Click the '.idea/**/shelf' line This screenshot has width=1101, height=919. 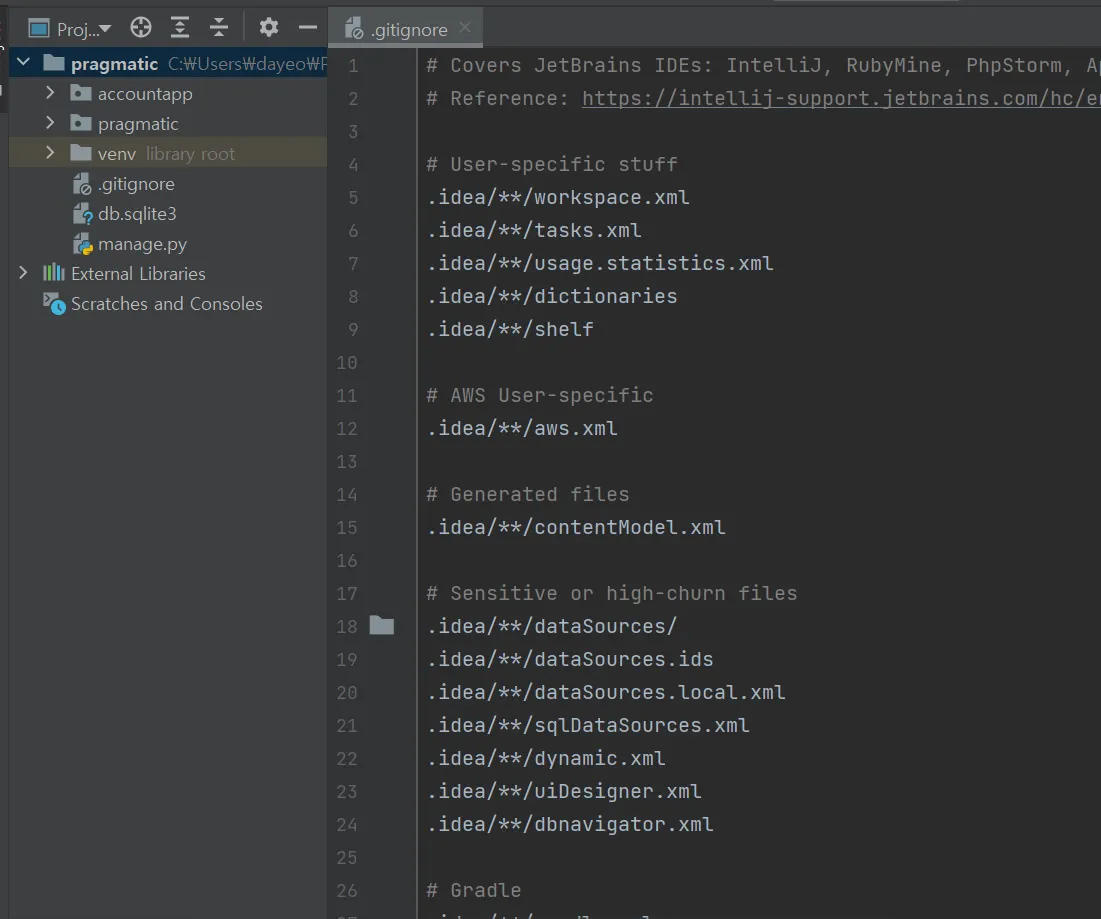510,329
